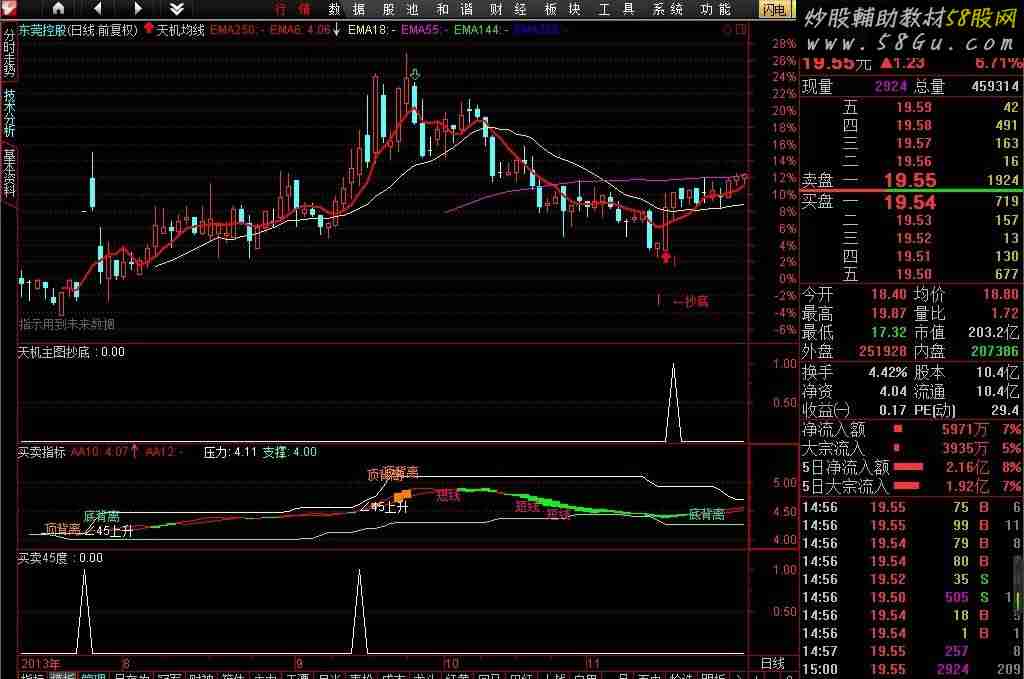The width and height of the screenshot is (1024, 679).
Task: Click the 日线 period selector
Action: click(x=773, y=663)
